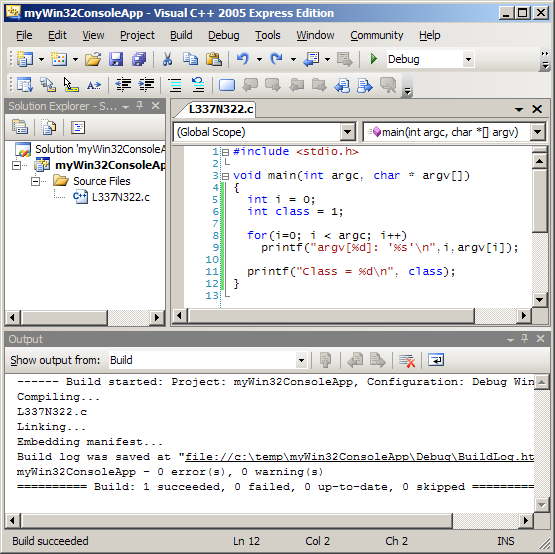555x554 pixels.
Task: Open the Show output from Build dropdown
Action: pos(301,360)
